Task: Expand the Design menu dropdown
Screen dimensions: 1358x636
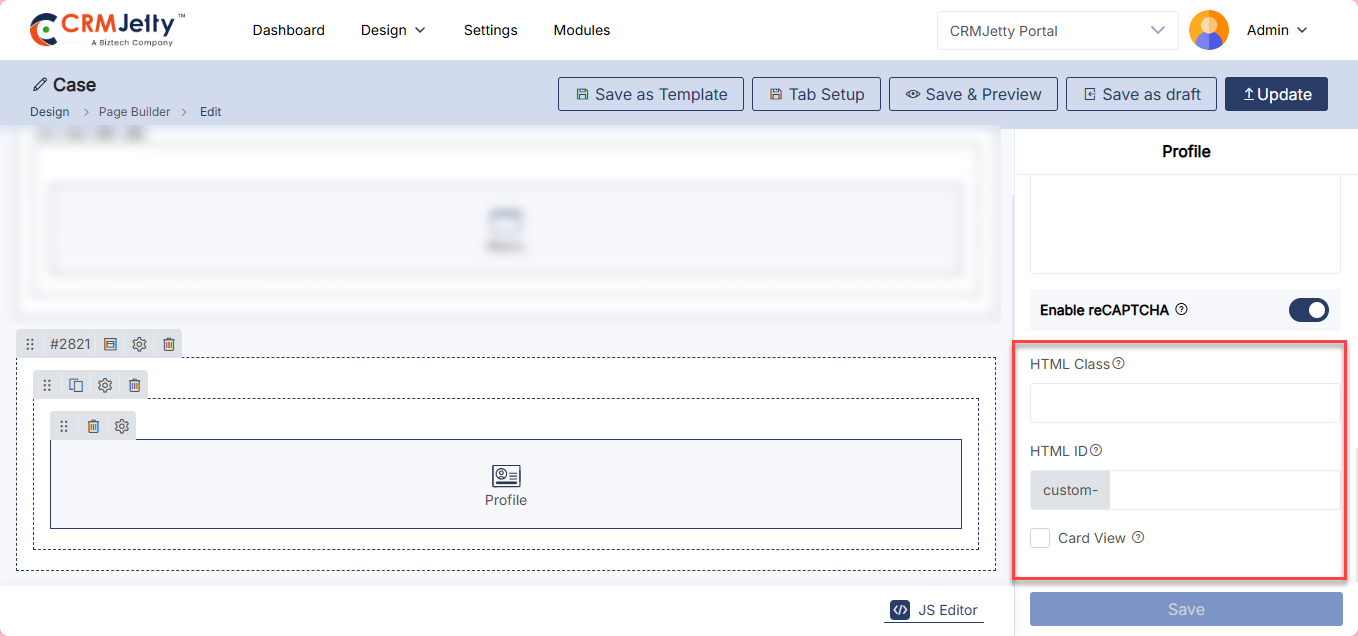Action: [393, 30]
